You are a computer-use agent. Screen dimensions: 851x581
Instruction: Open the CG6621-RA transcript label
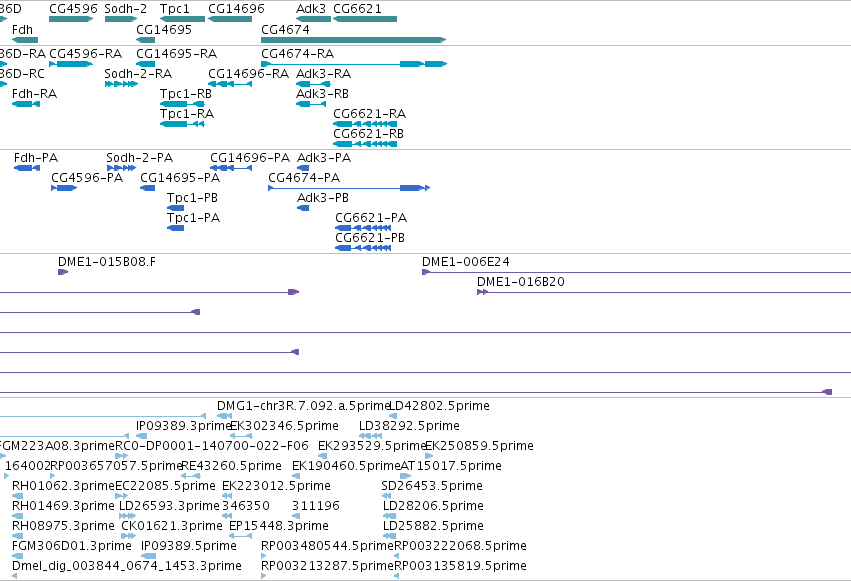click(x=370, y=114)
